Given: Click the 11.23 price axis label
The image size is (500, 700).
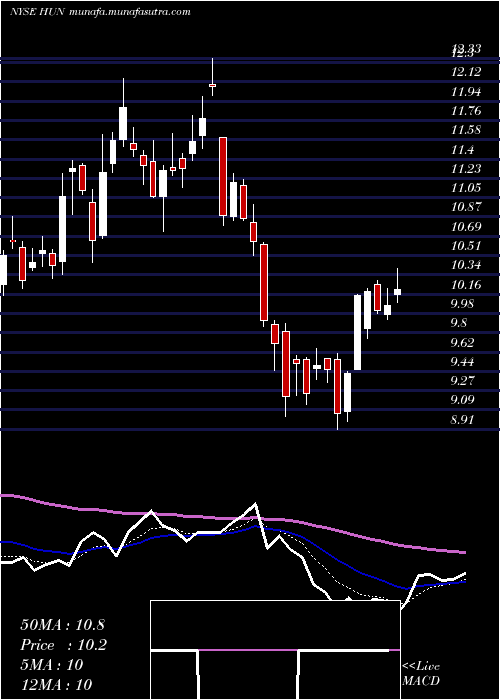Looking at the screenshot, I should [466, 168].
